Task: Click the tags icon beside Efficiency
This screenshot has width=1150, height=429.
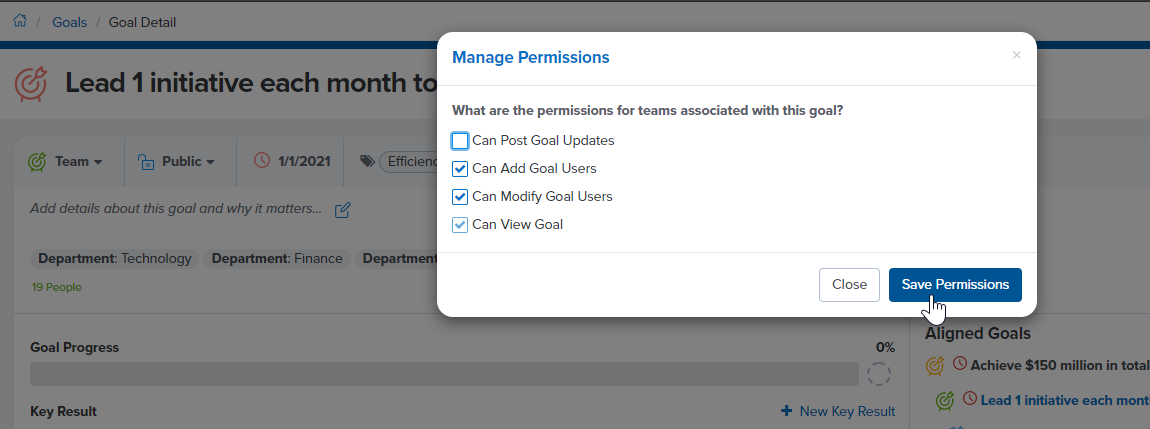Action: tap(367, 161)
